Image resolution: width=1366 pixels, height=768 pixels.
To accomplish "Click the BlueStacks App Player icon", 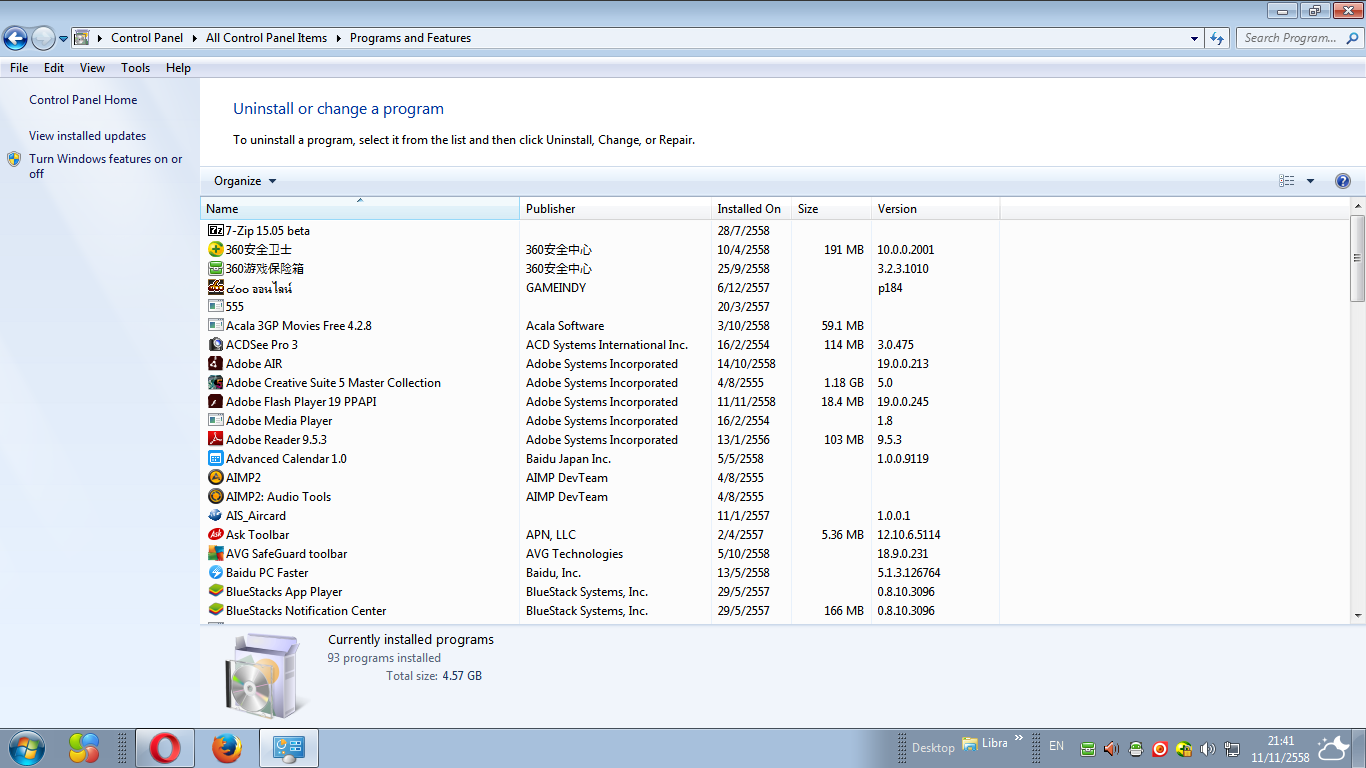I will 215,592.
